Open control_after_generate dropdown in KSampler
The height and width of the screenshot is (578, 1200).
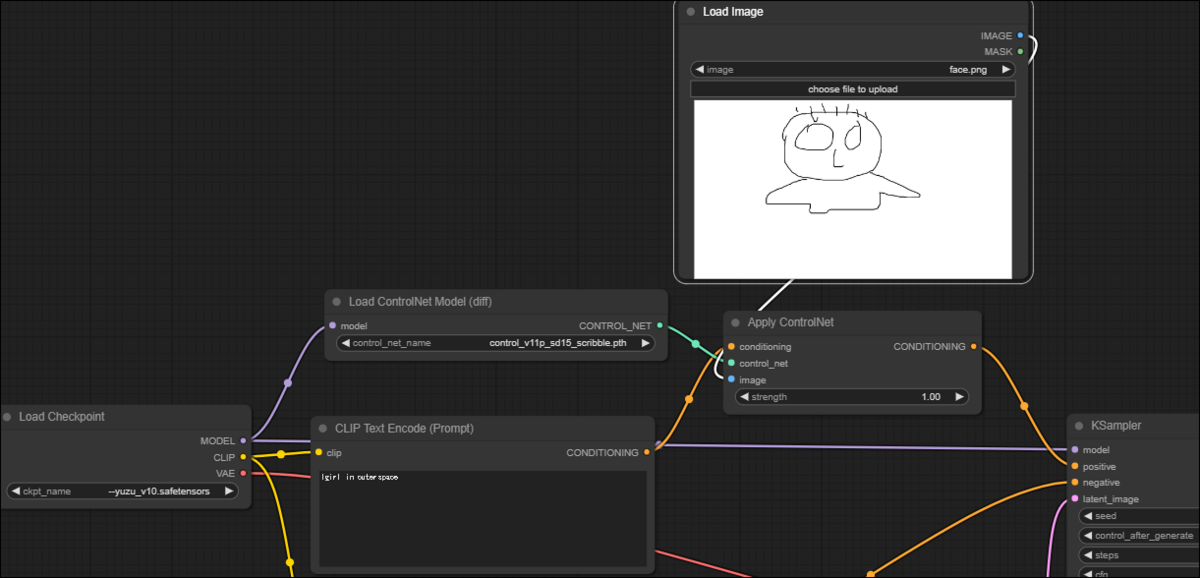click(x=1139, y=535)
